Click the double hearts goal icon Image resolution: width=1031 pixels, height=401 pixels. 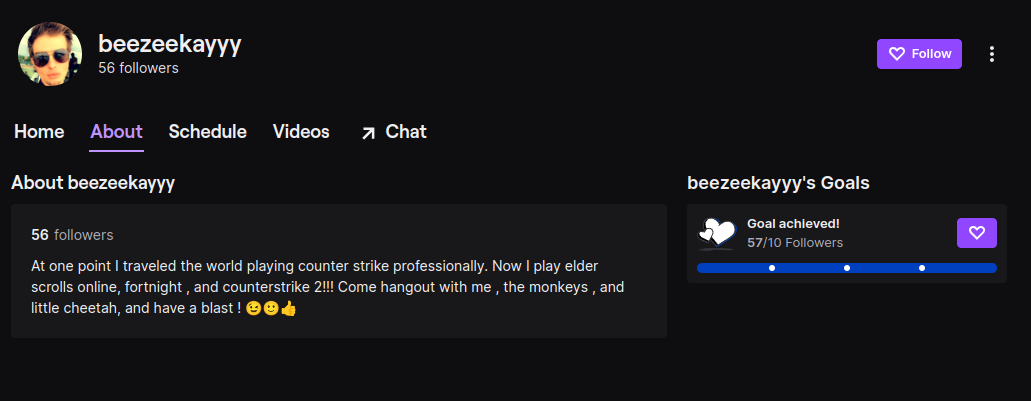click(716, 233)
